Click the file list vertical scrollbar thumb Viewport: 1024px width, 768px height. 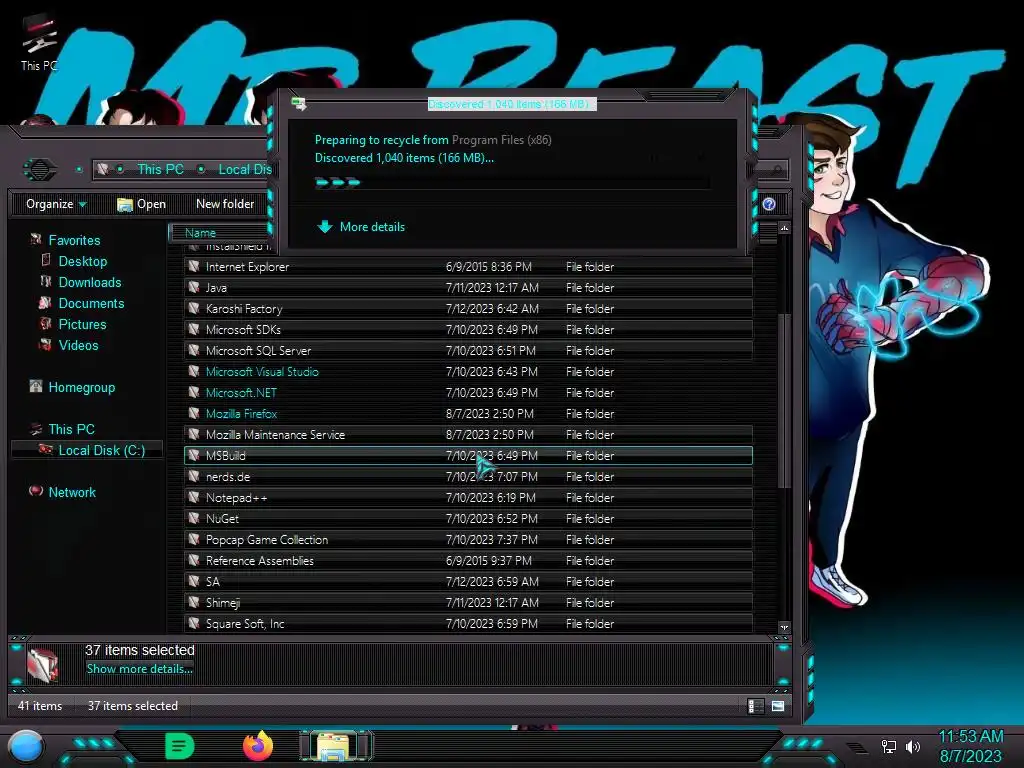point(784,400)
